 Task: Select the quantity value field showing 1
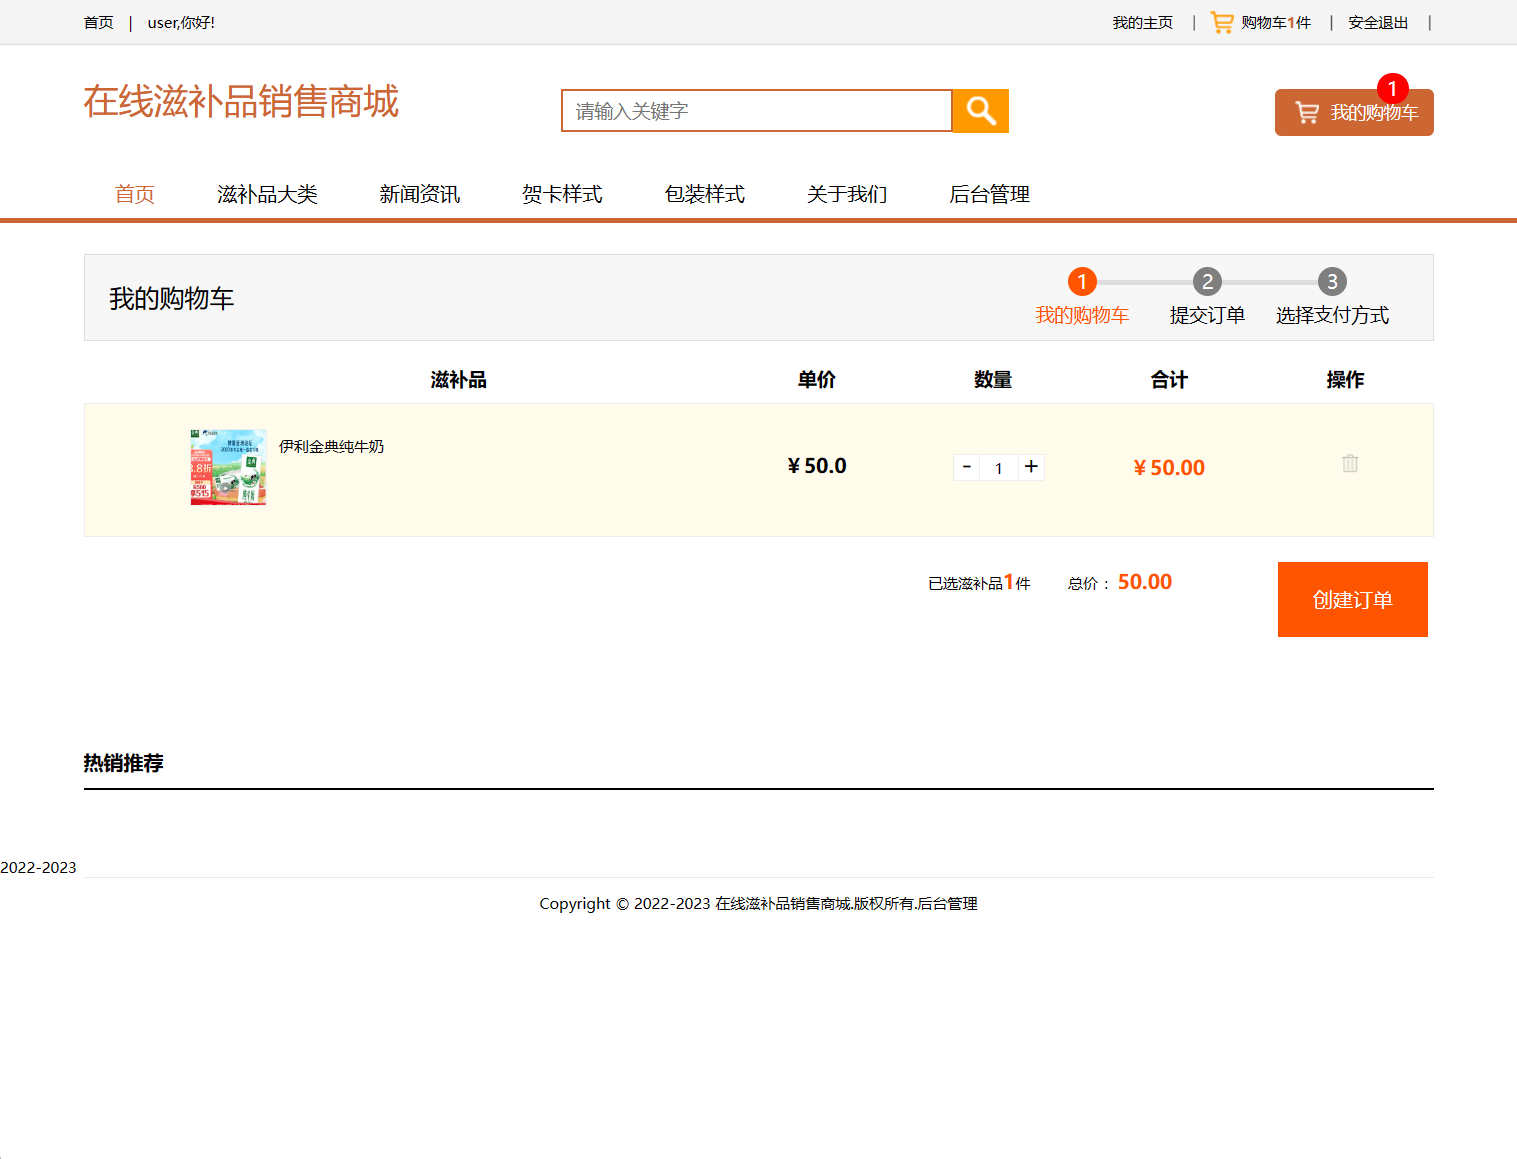(999, 467)
